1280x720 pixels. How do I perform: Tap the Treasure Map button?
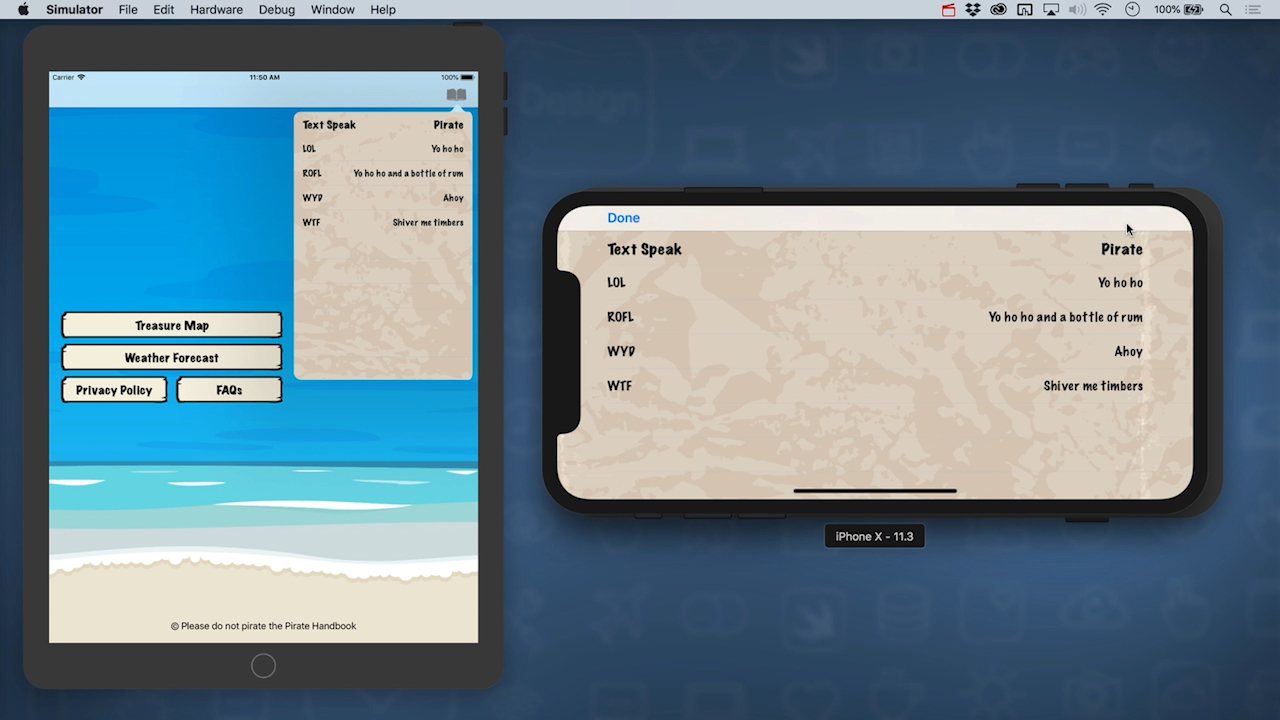click(x=171, y=324)
